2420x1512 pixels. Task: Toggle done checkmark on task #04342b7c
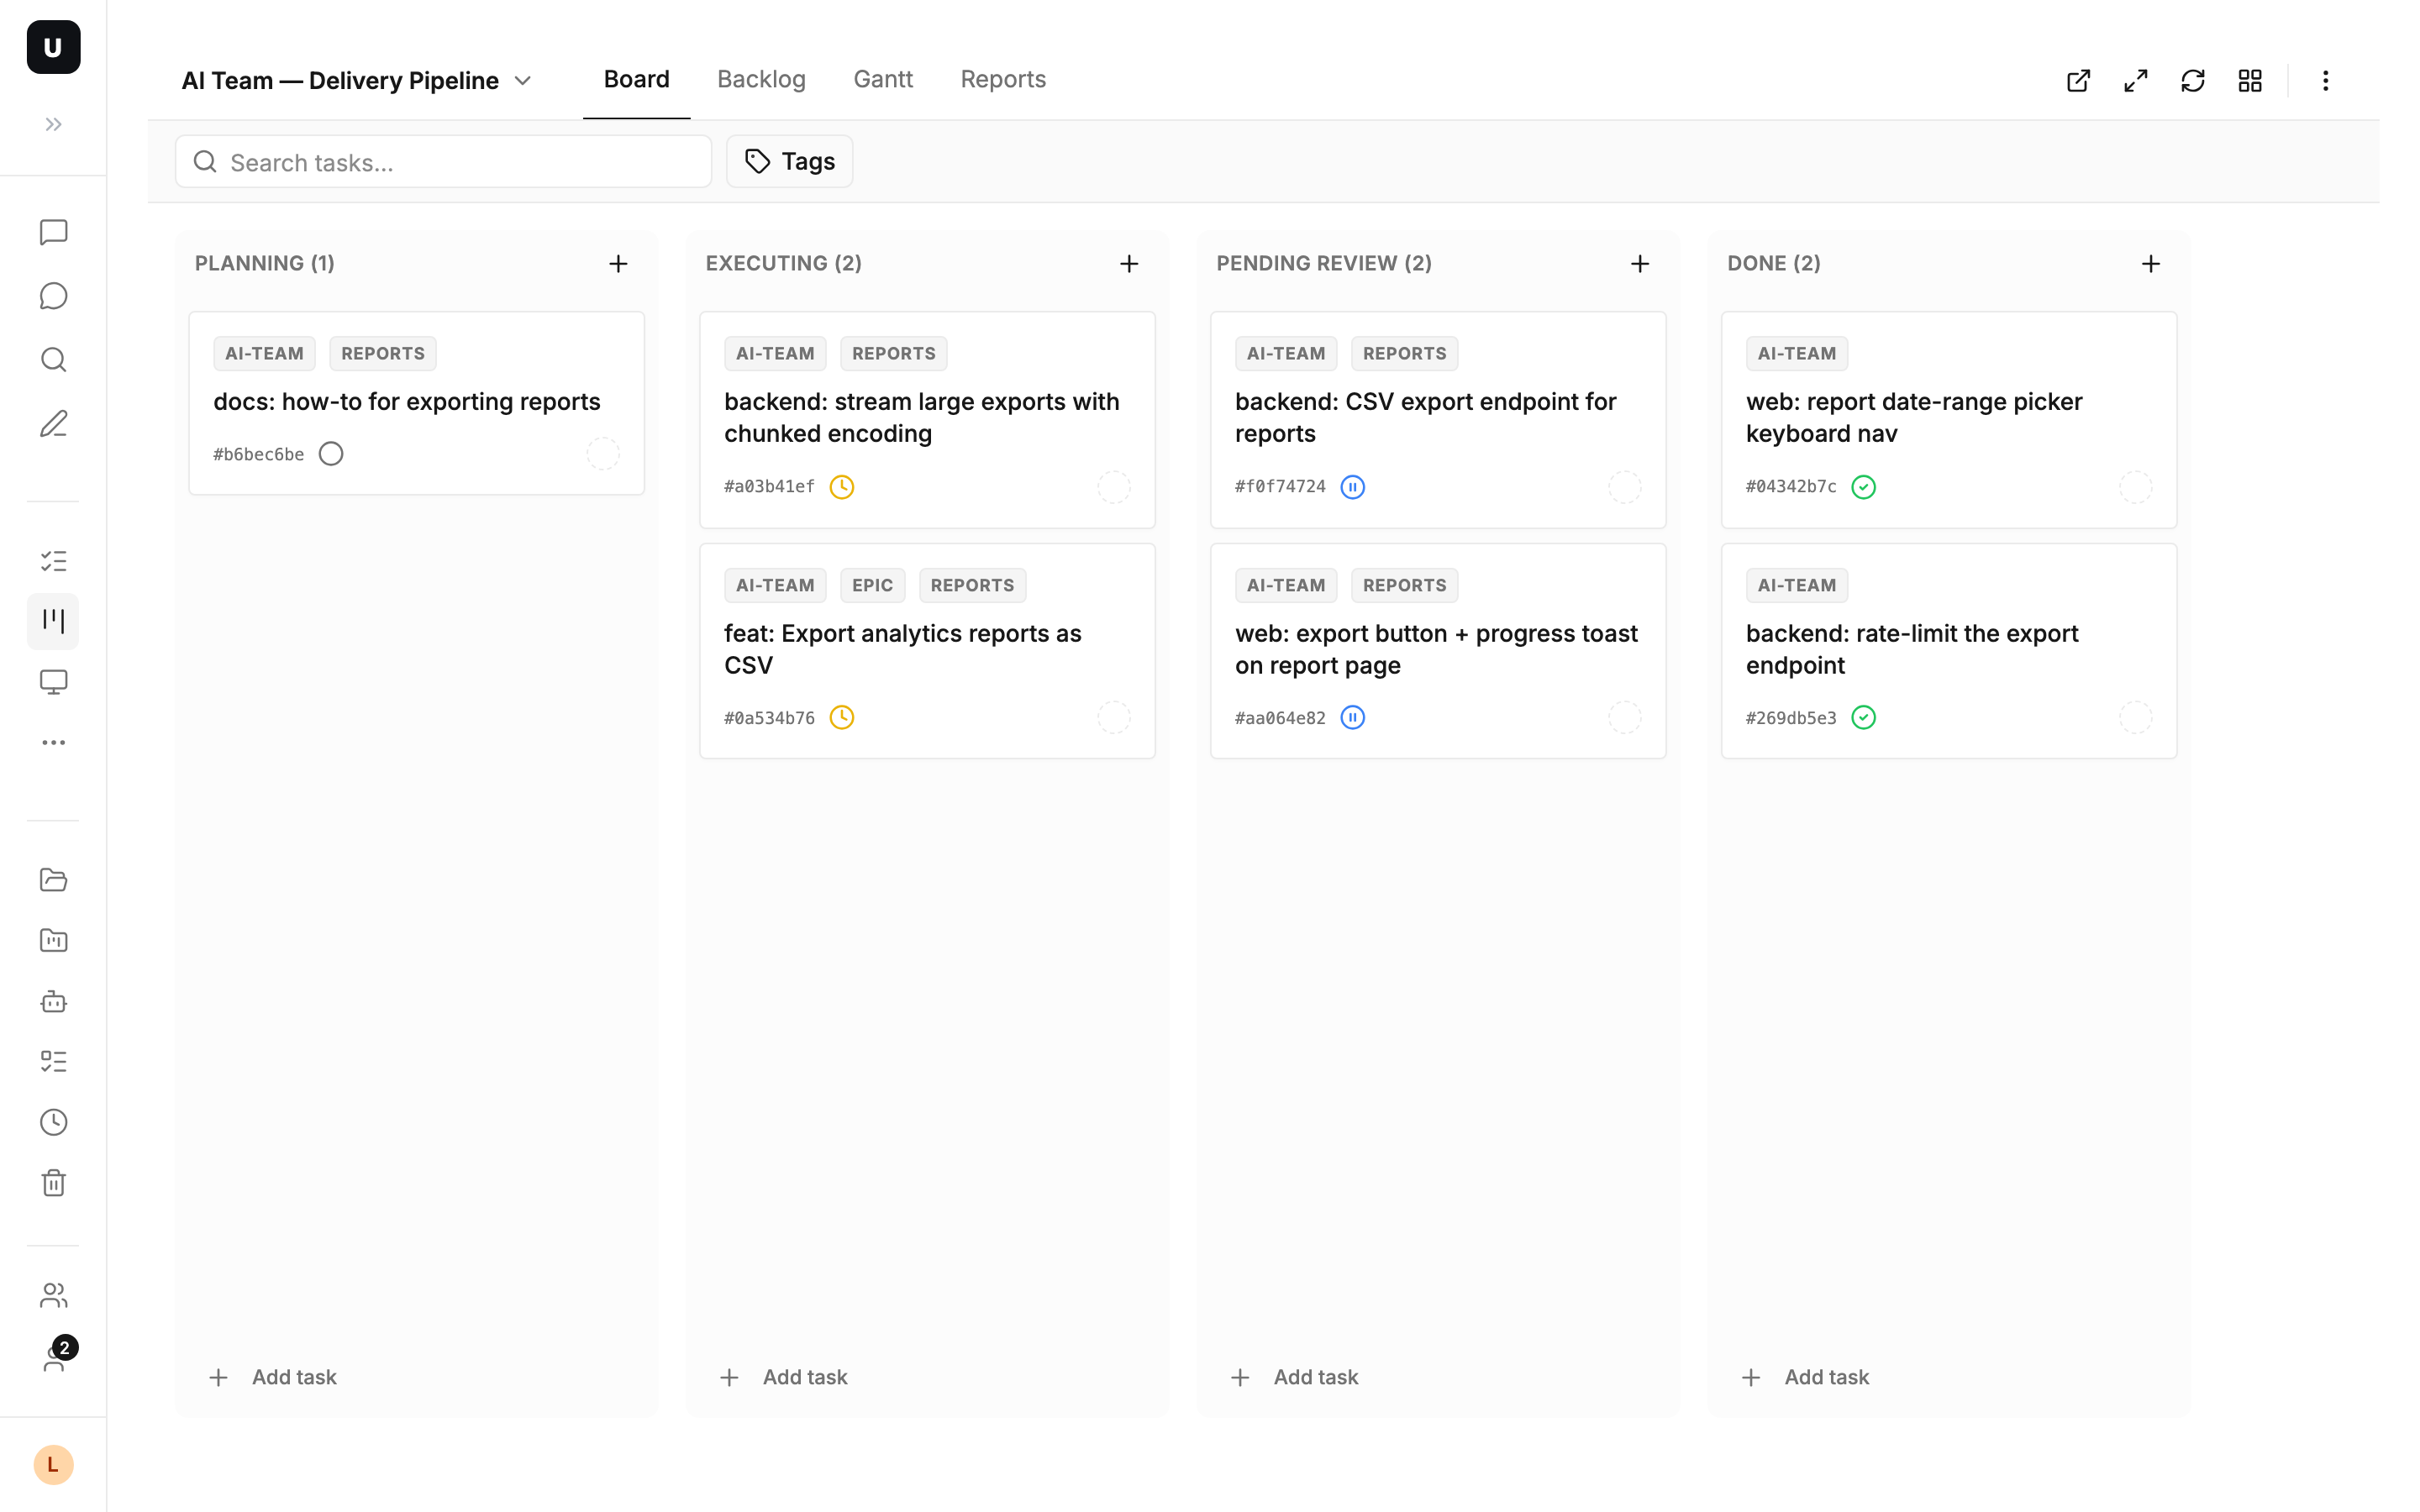(1864, 487)
